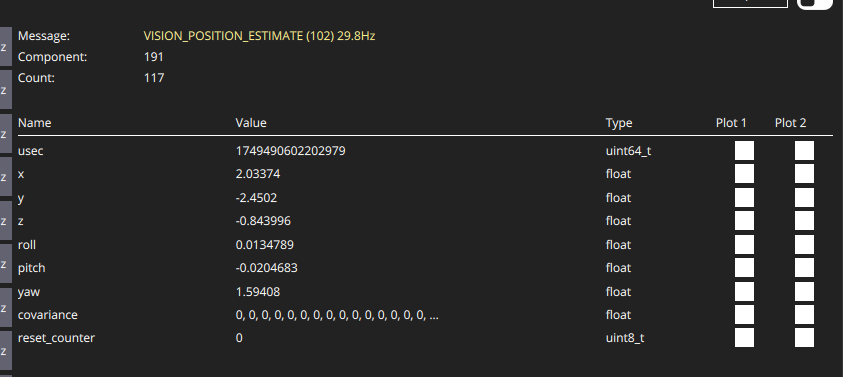
Task: Enable Plot 2 for covariance
Action: [x=804, y=315]
